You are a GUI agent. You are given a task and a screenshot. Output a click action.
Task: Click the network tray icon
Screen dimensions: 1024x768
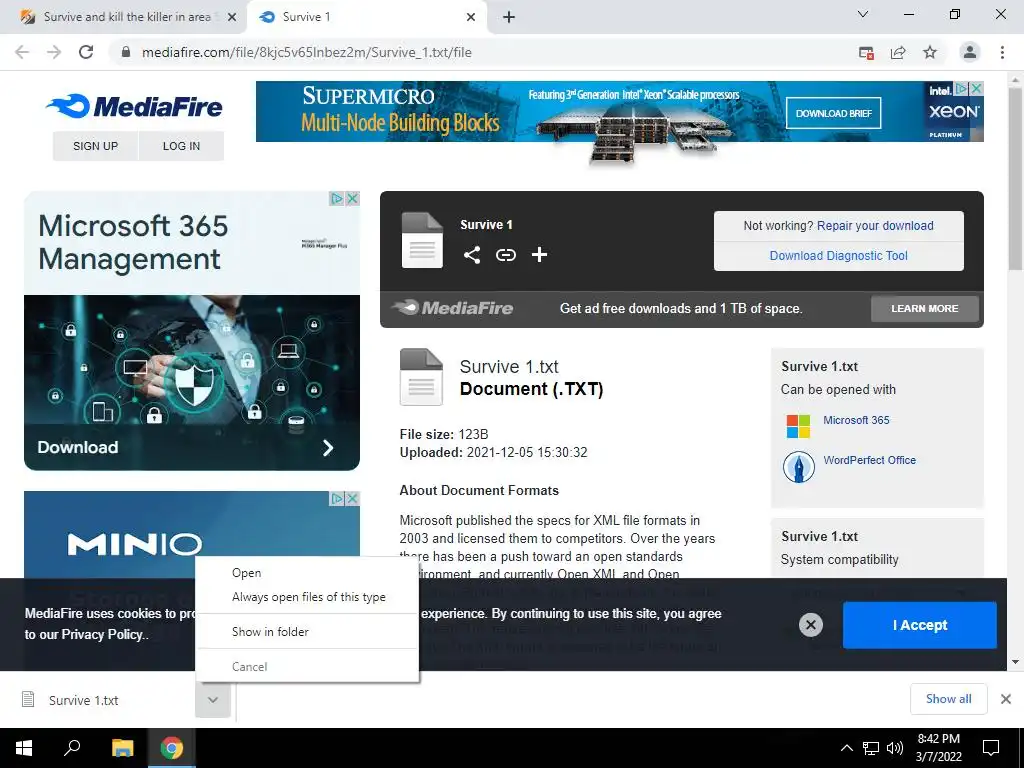(x=871, y=748)
